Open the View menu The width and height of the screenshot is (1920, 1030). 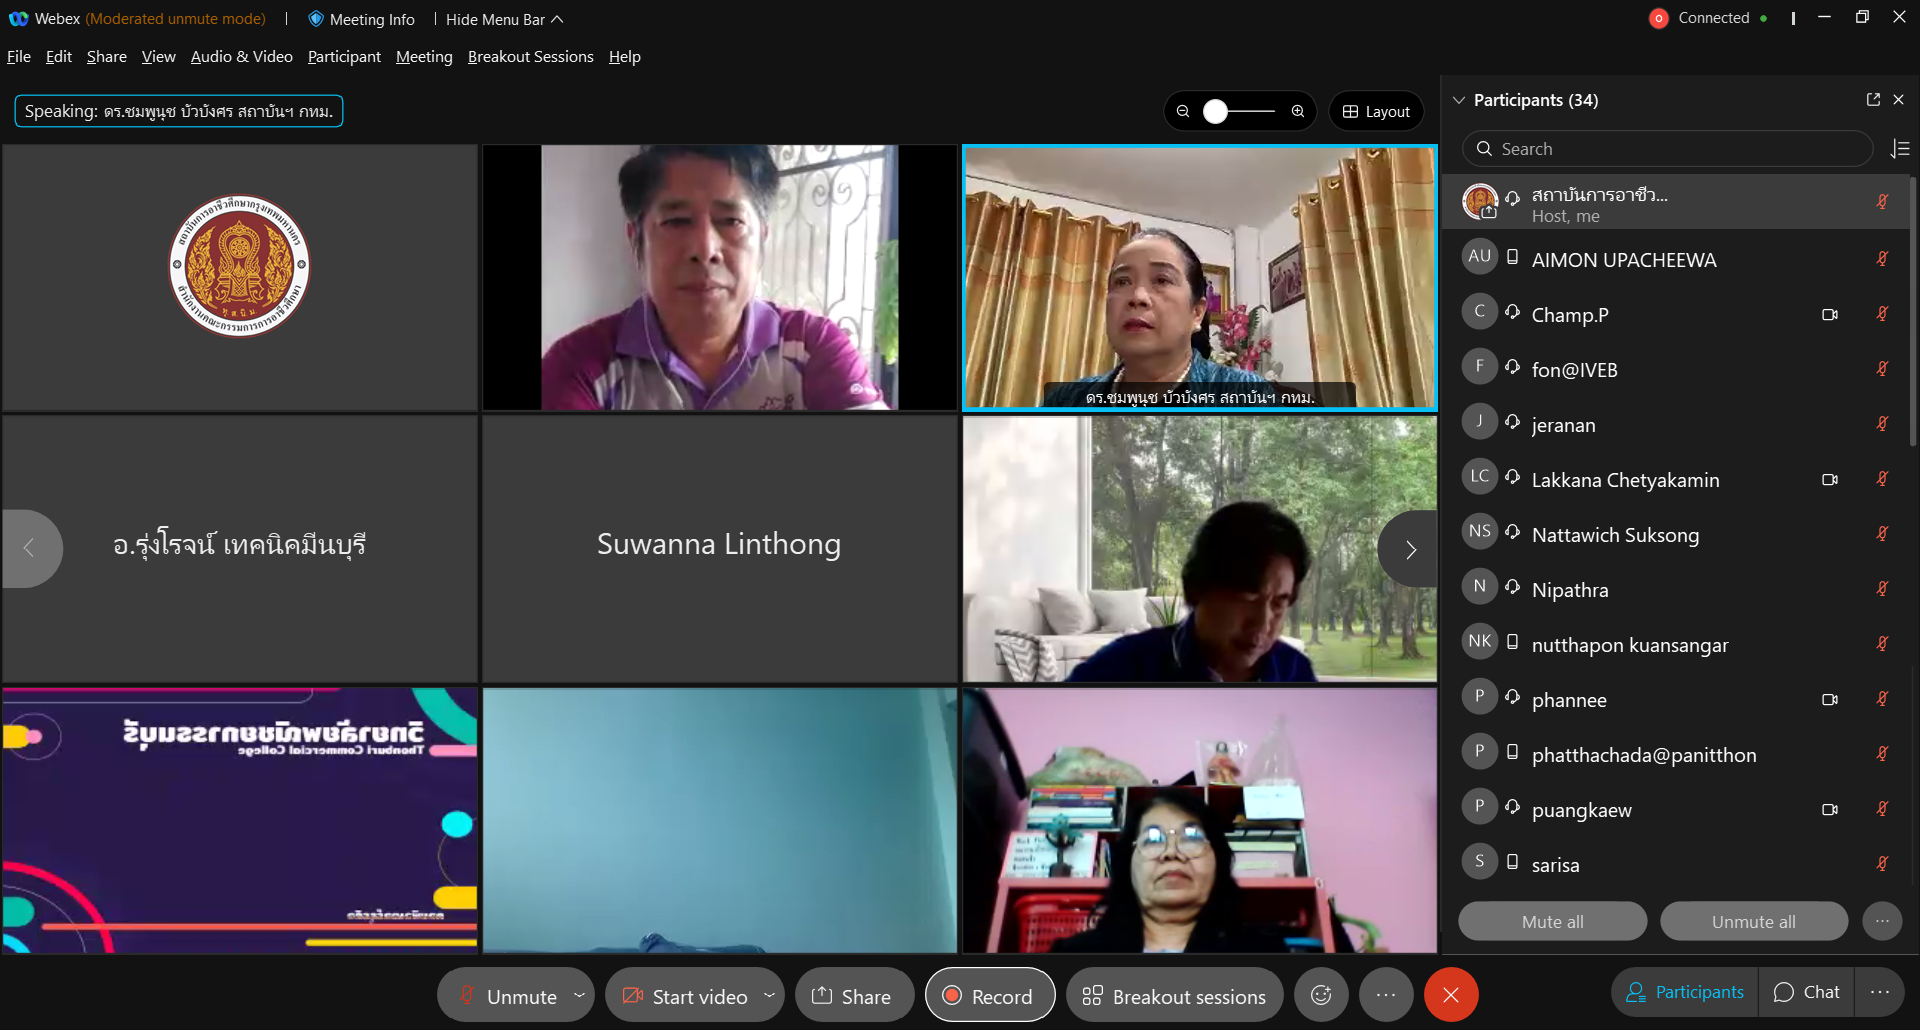click(159, 57)
